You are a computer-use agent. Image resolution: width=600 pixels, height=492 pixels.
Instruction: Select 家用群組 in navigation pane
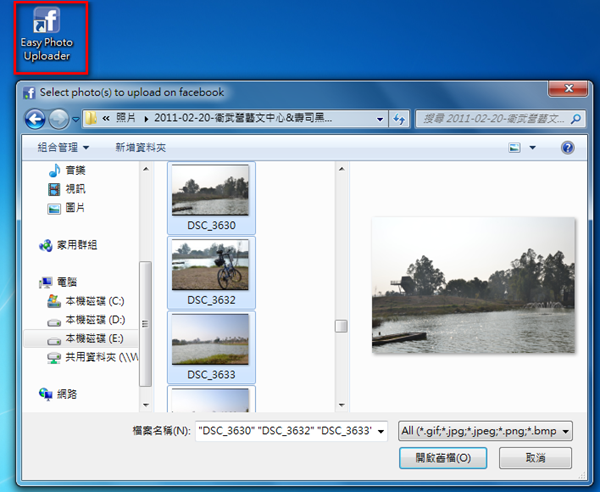tap(68, 245)
